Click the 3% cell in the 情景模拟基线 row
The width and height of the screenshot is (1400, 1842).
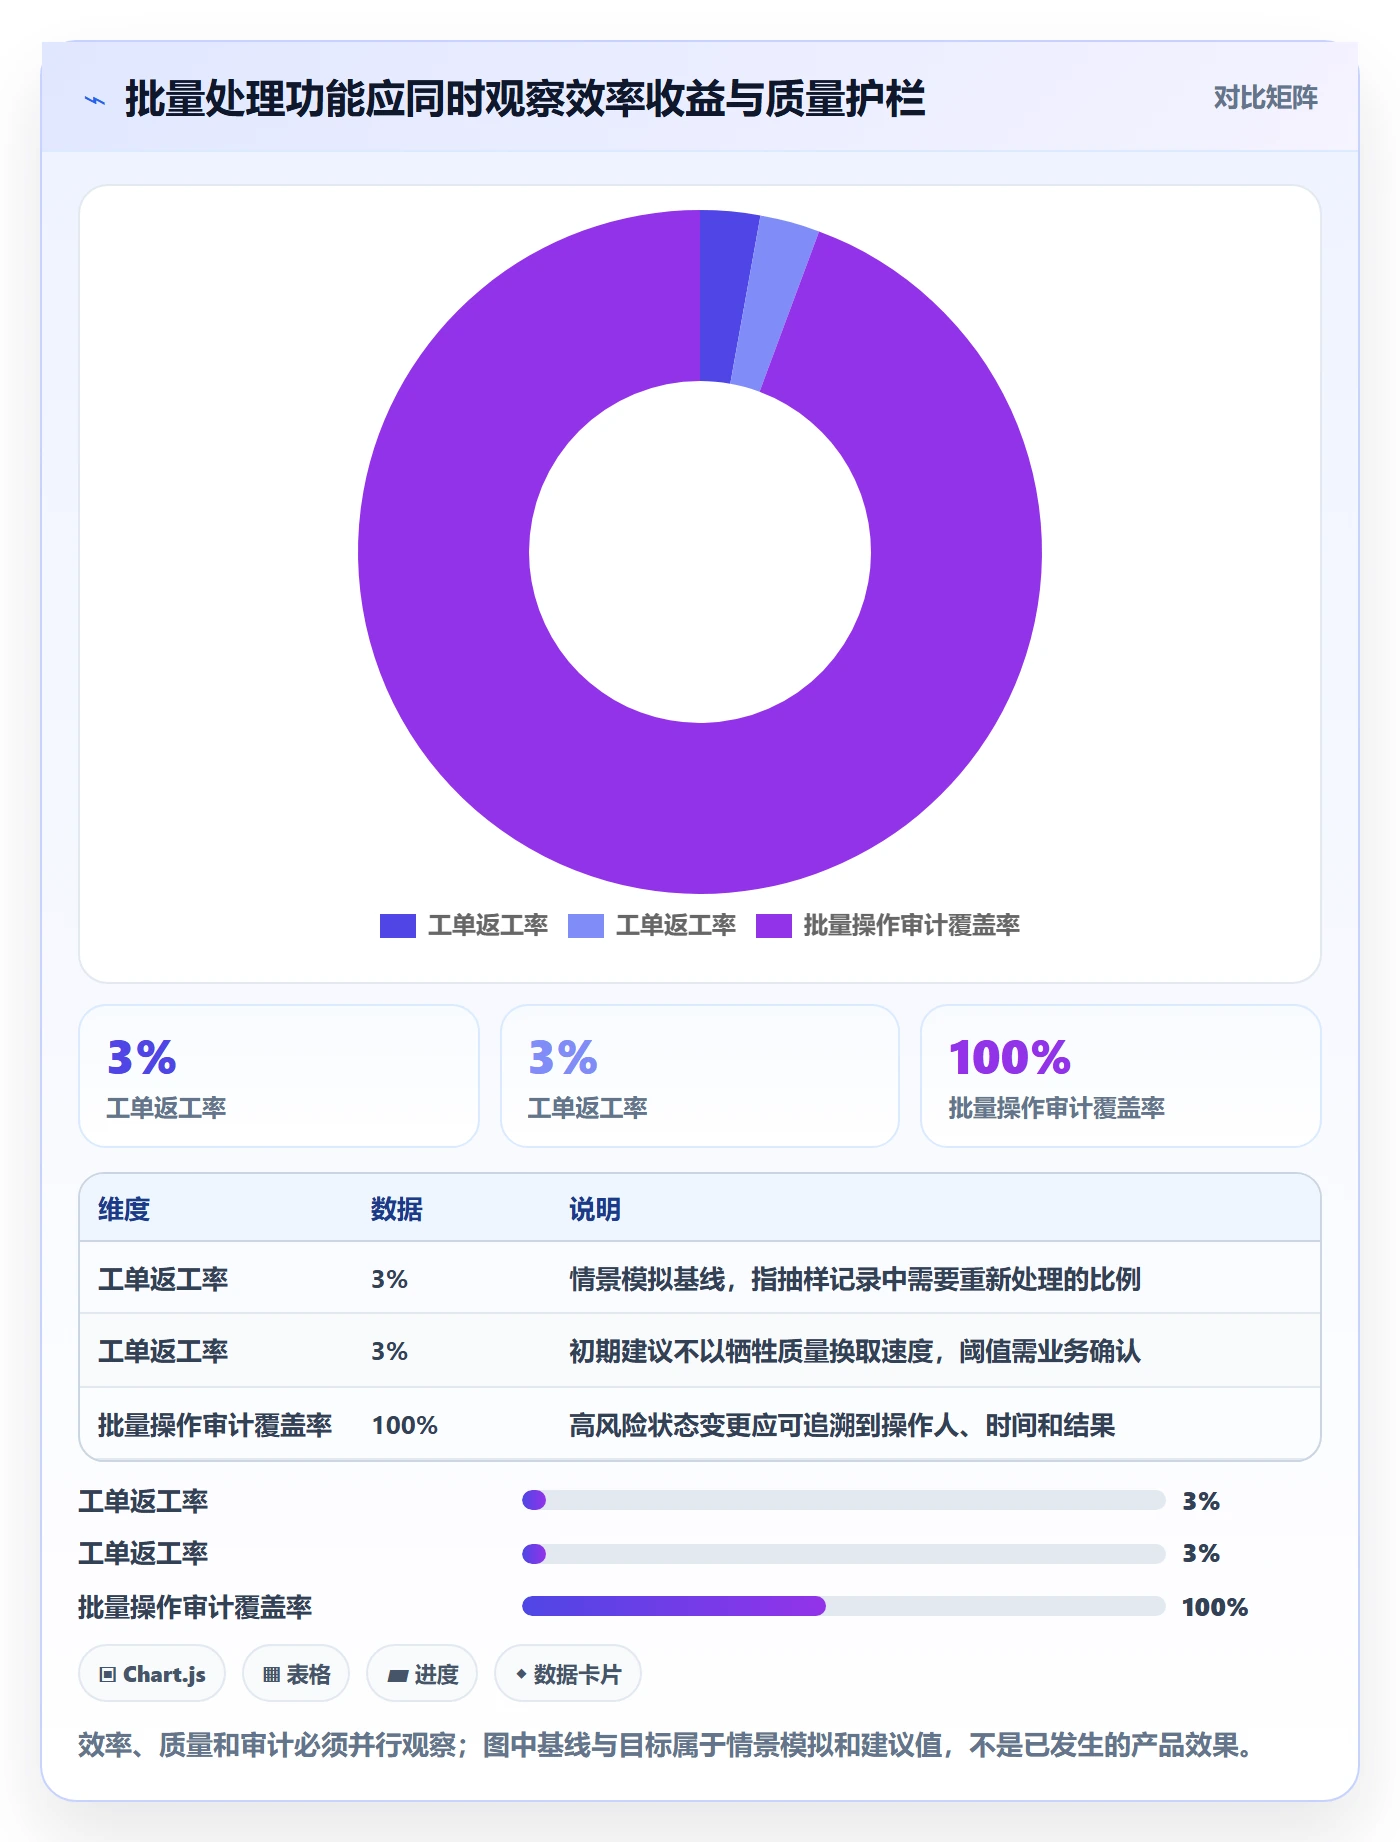pyautogui.click(x=389, y=1279)
